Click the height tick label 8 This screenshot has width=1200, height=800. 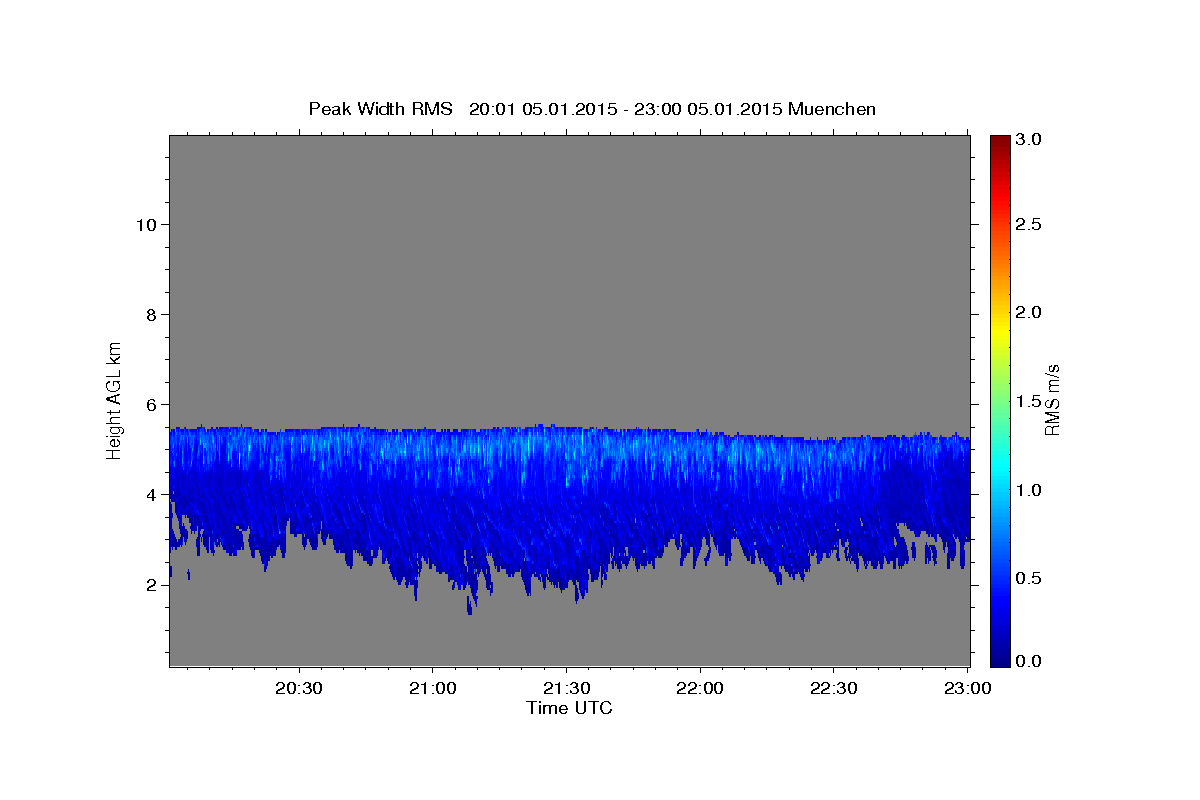[x=152, y=314]
